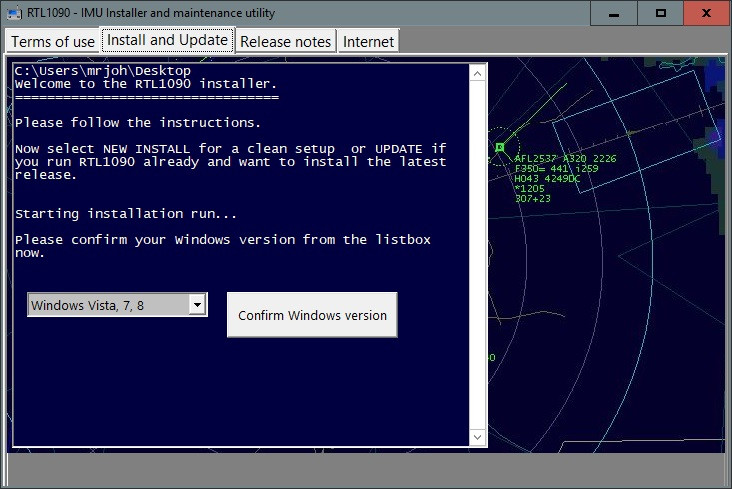The width and height of the screenshot is (732, 489).
Task: Click the "Please follow the instructions." line
Action: [137, 123]
